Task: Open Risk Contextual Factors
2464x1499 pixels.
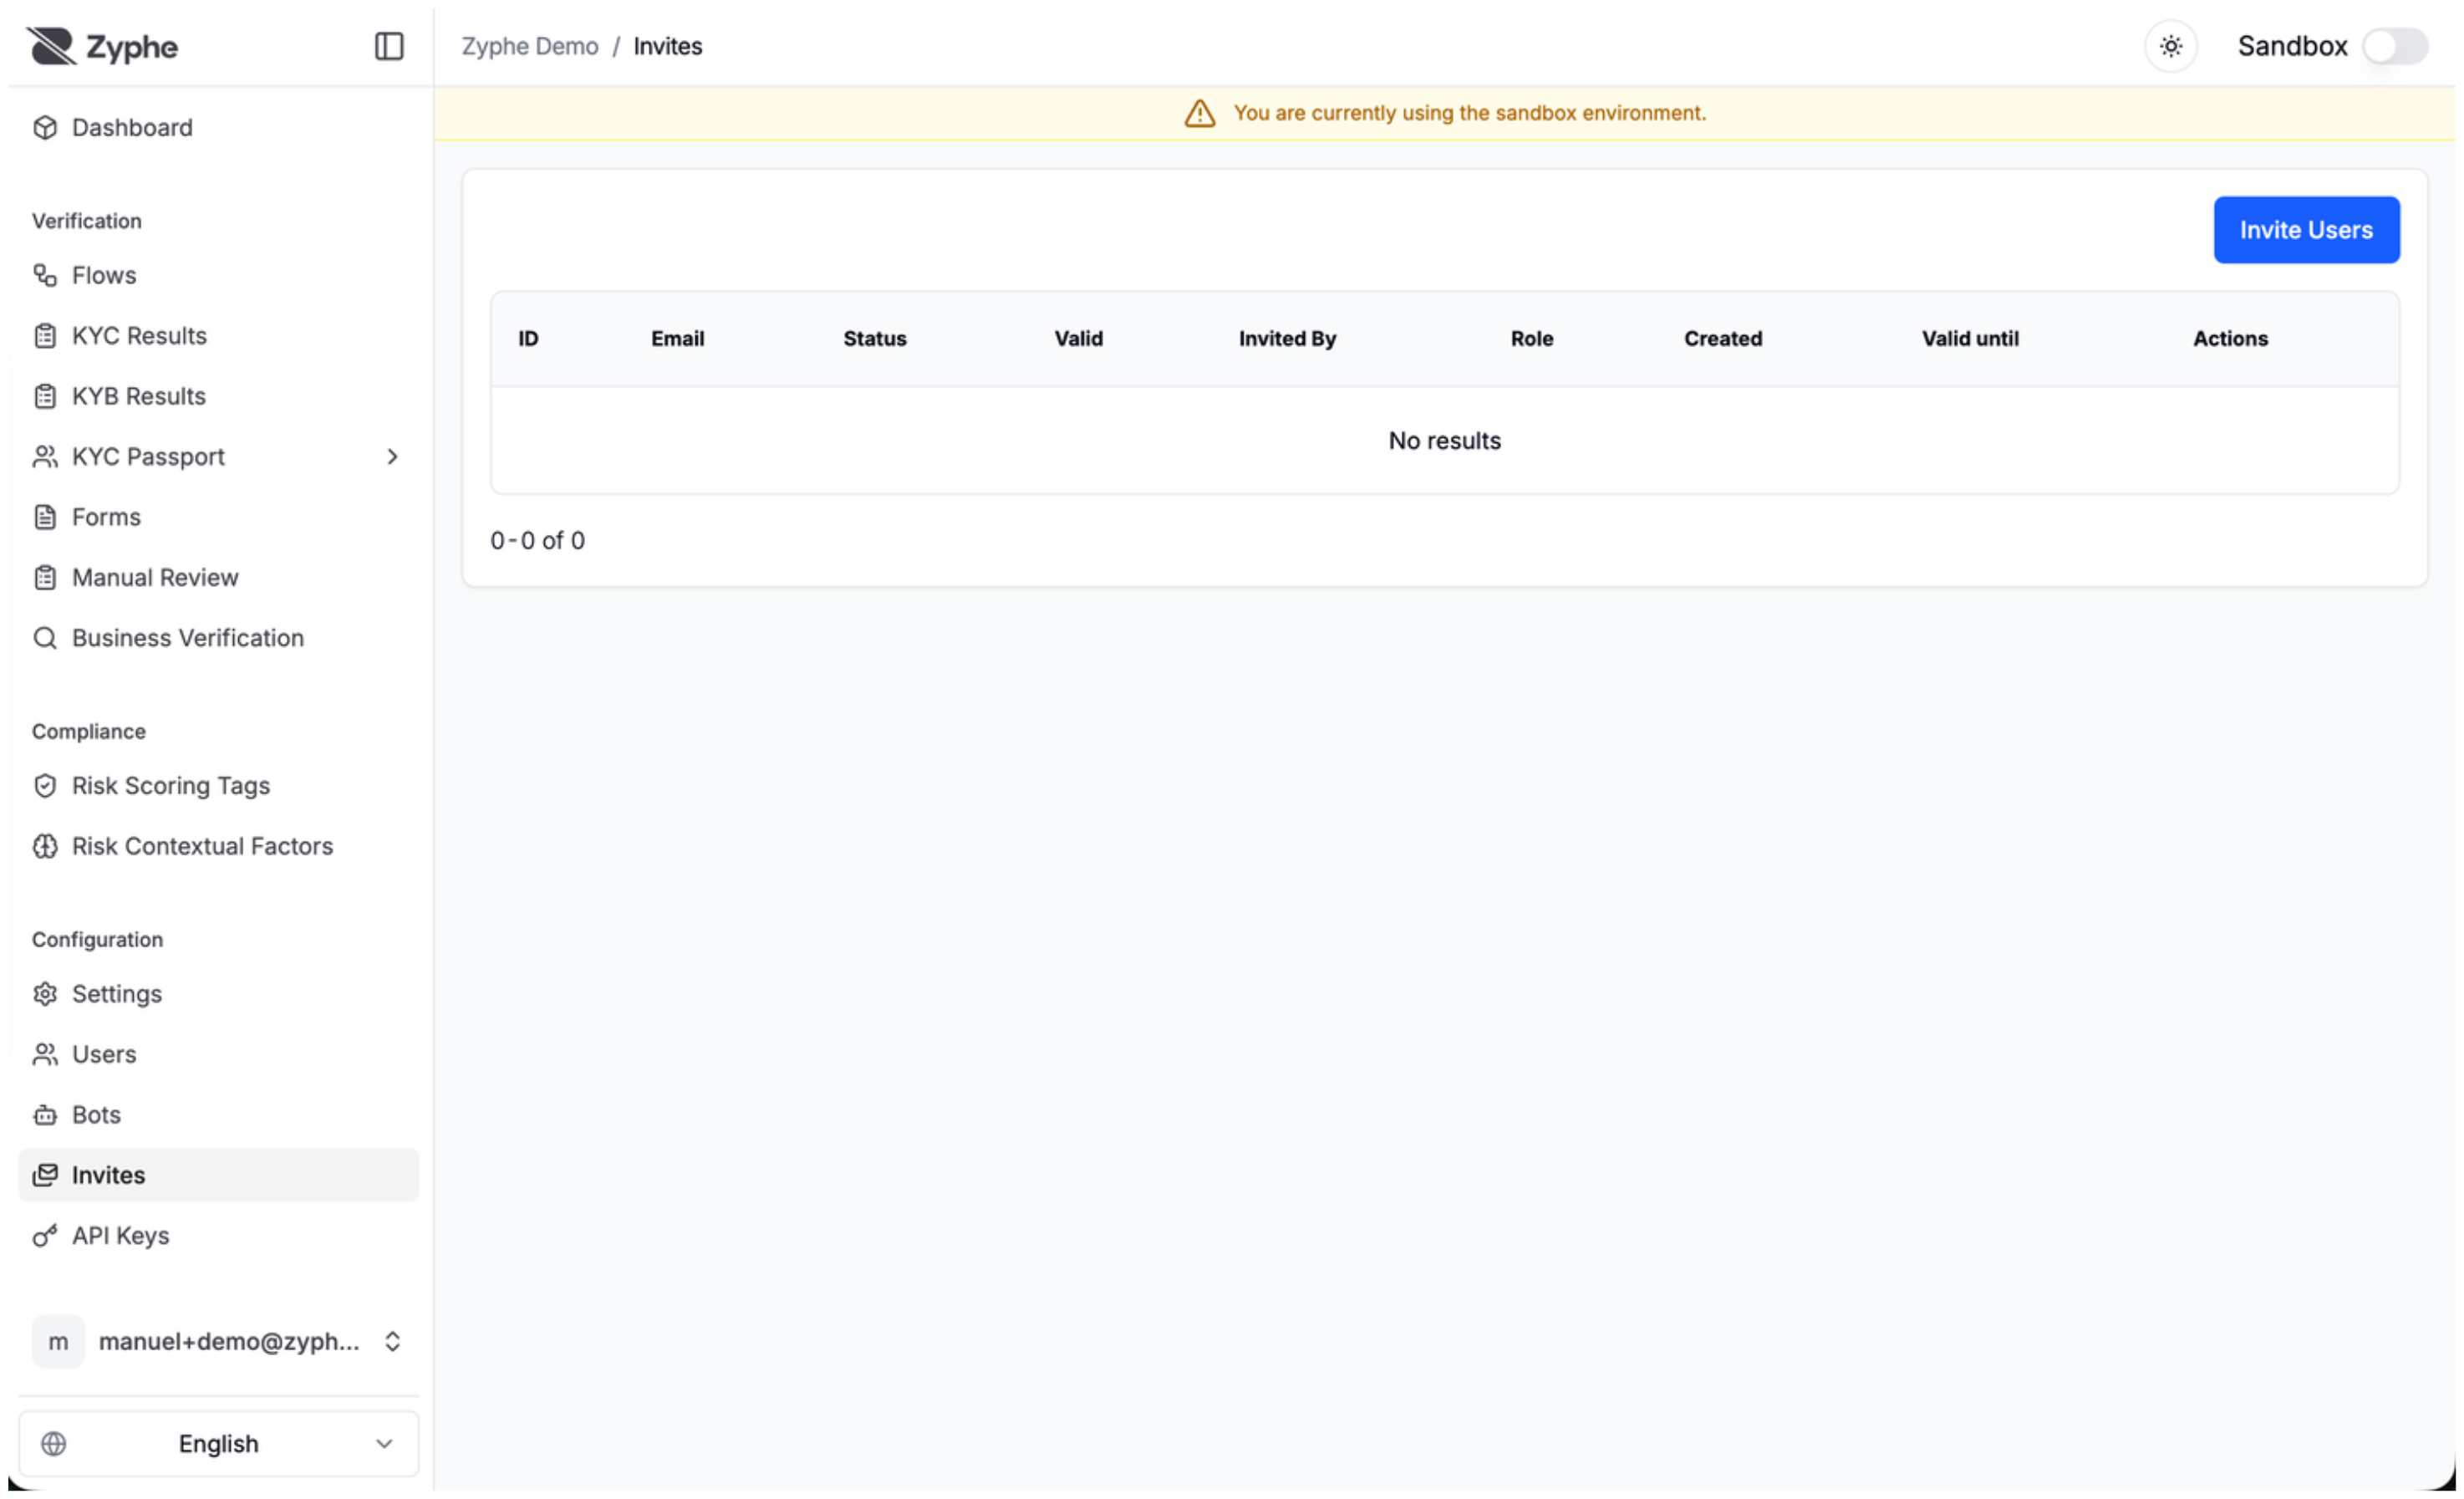Action: 219,846
